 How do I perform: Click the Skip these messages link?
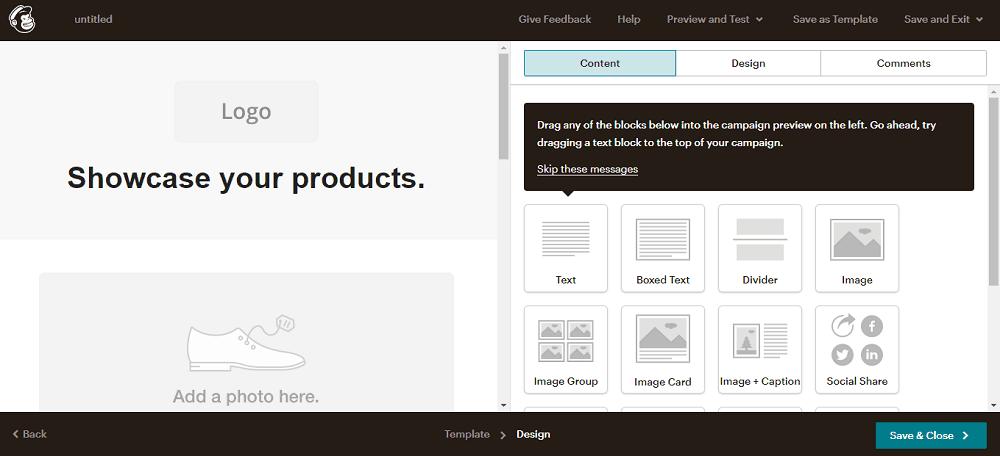click(587, 169)
